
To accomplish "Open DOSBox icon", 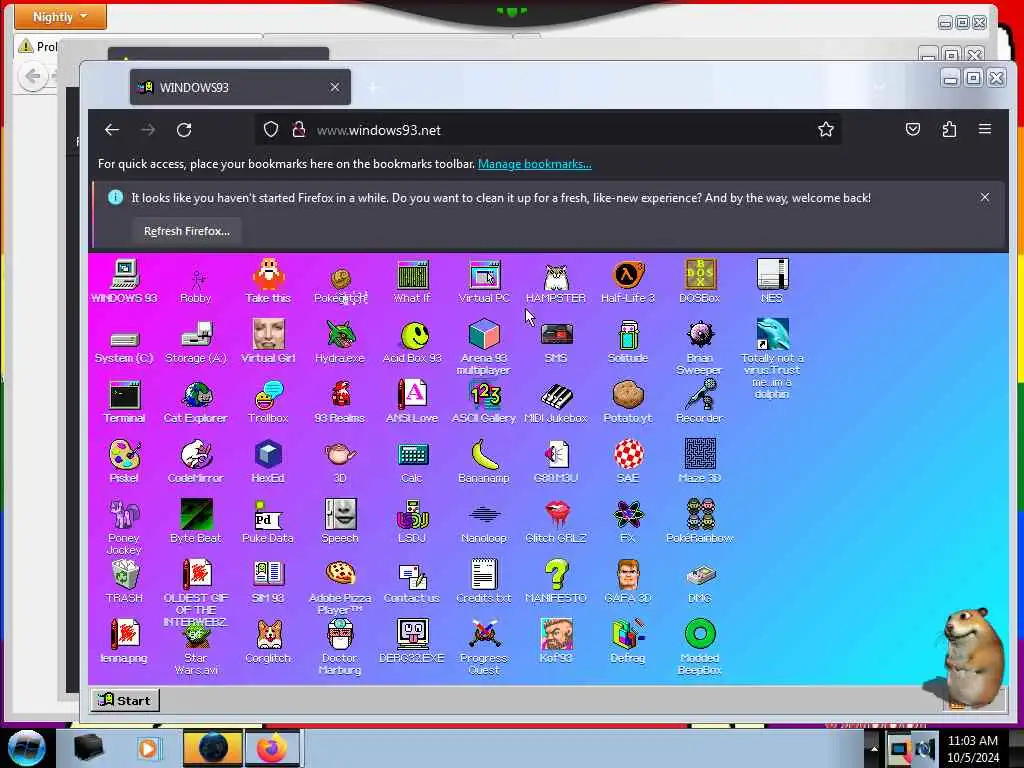I will tap(699, 281).
